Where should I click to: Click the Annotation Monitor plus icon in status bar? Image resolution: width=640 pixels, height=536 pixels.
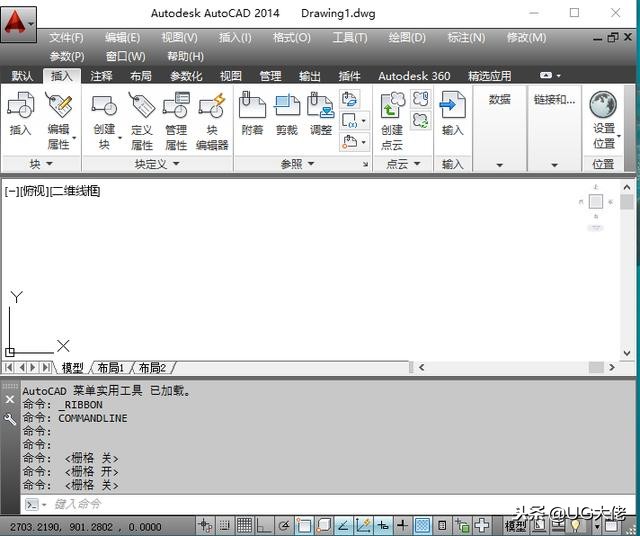(x=482, y=525)
